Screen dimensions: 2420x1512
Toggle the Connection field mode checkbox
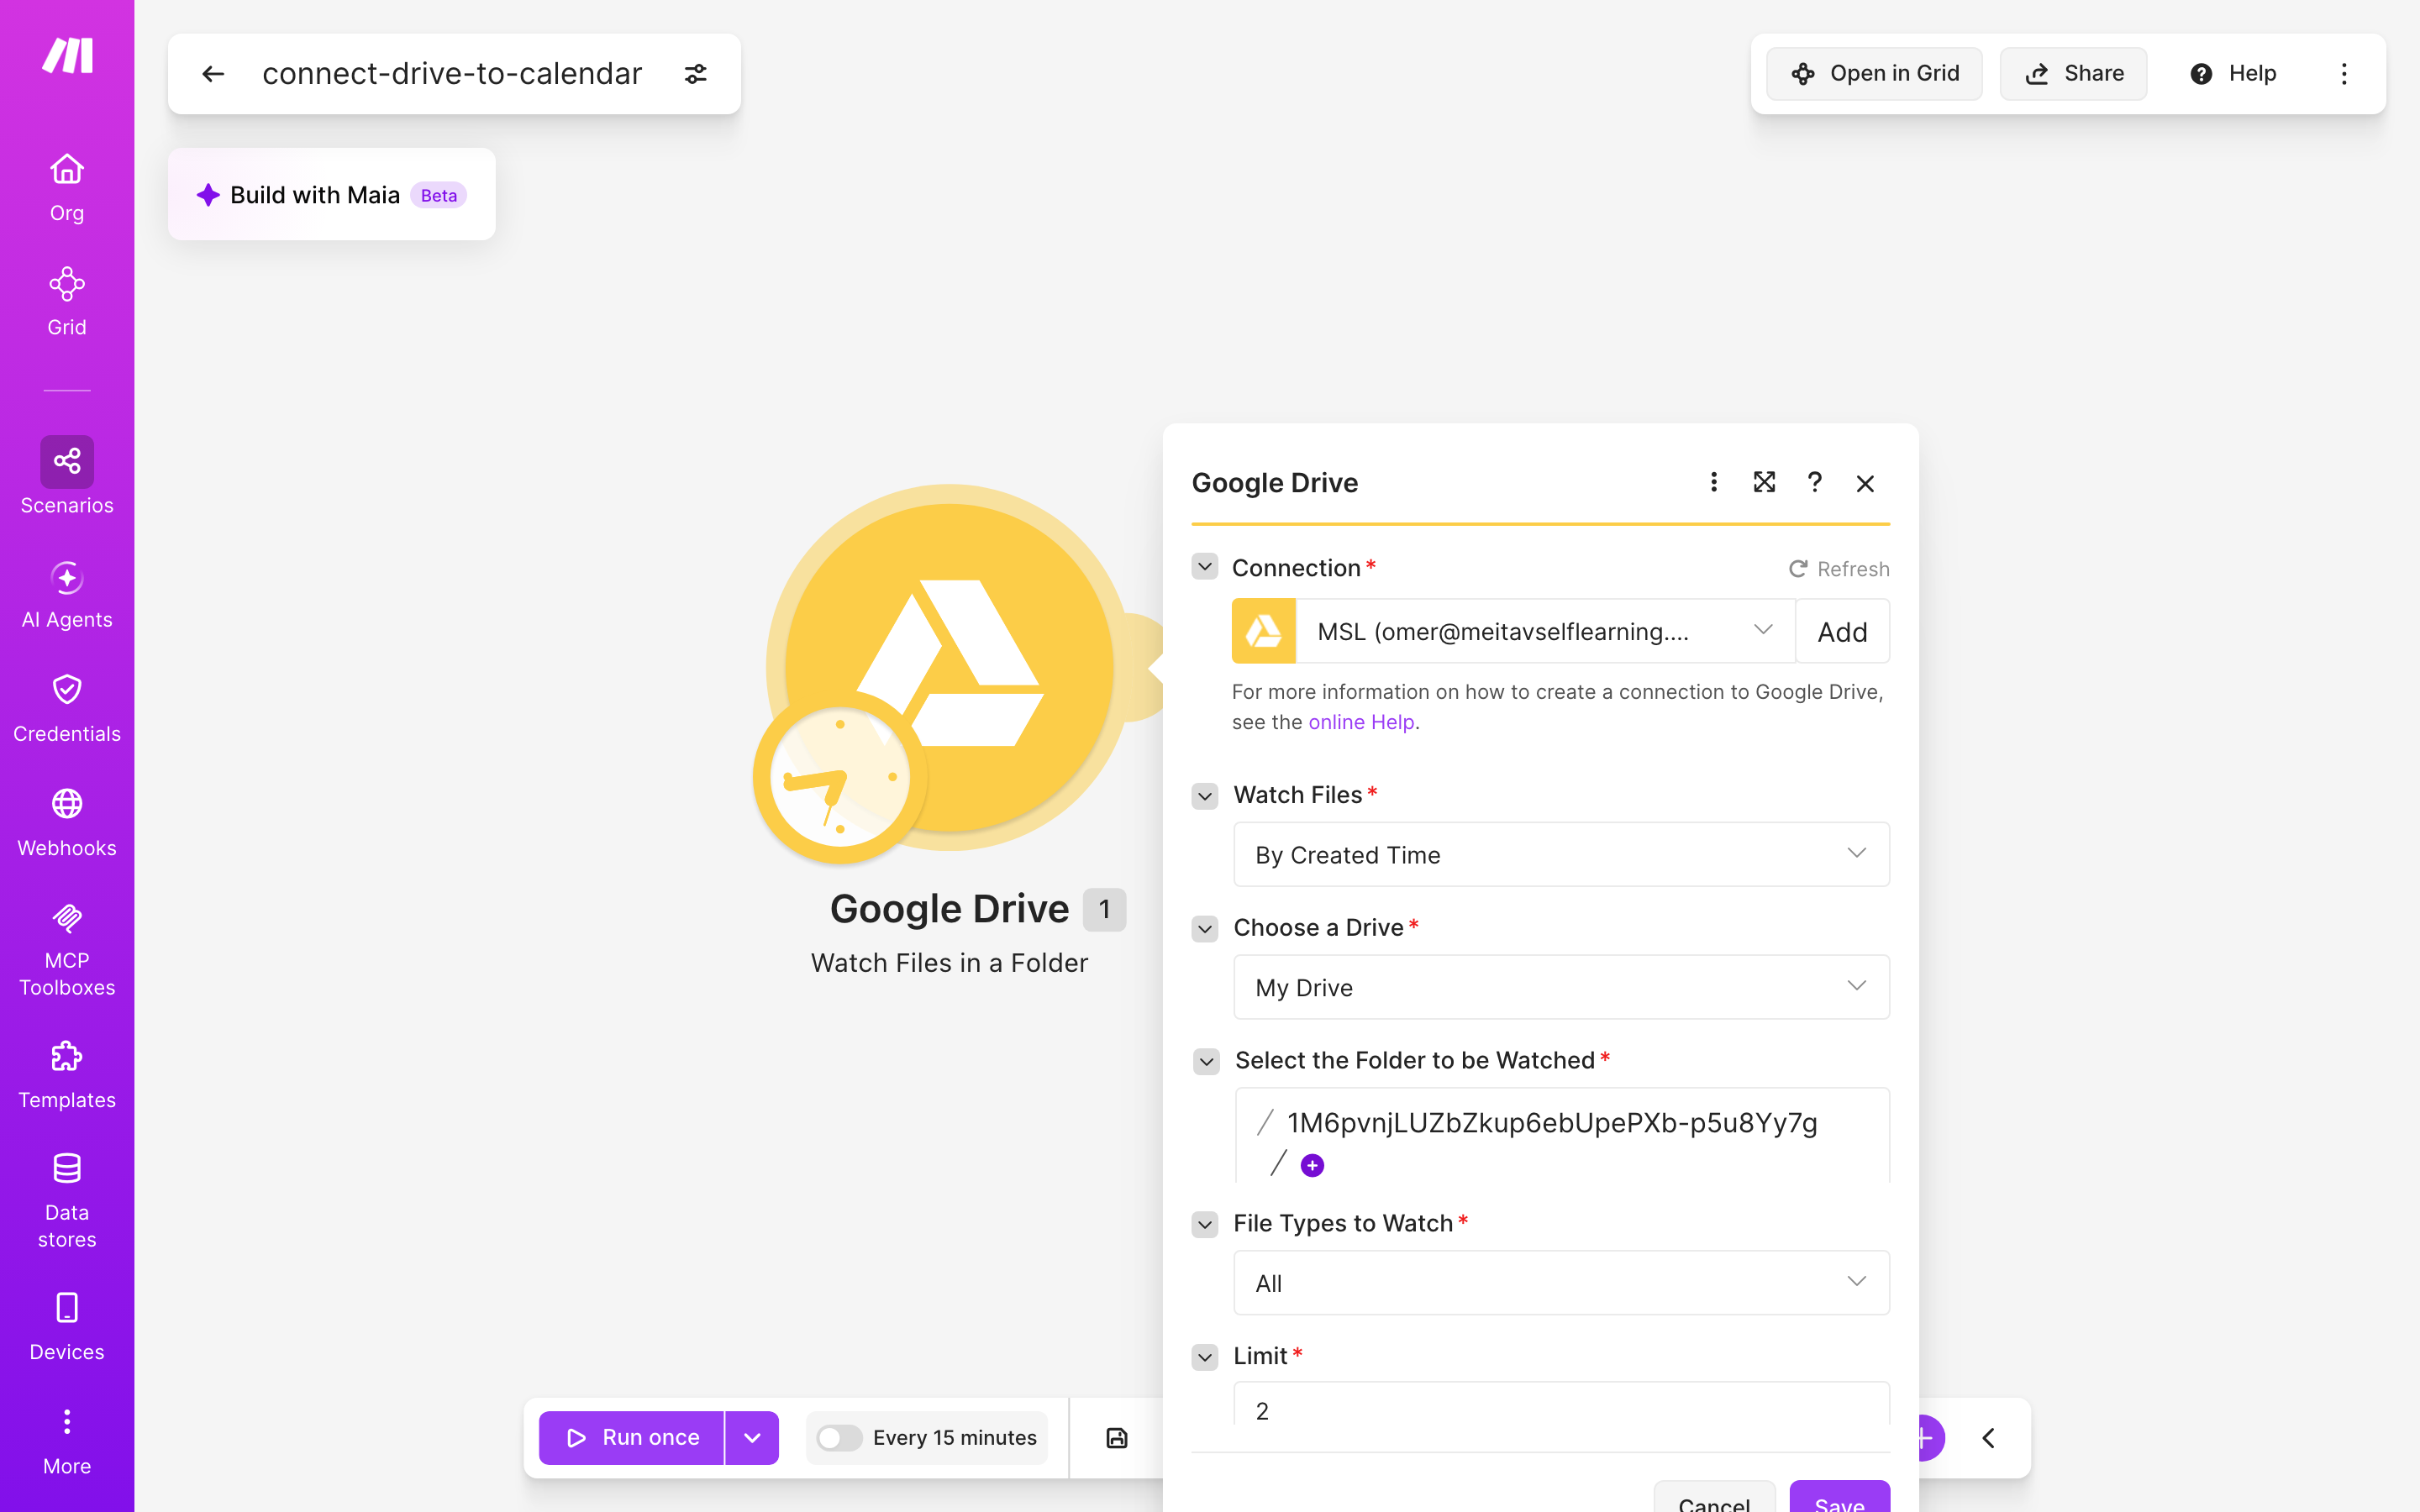tap(1205, 567)
